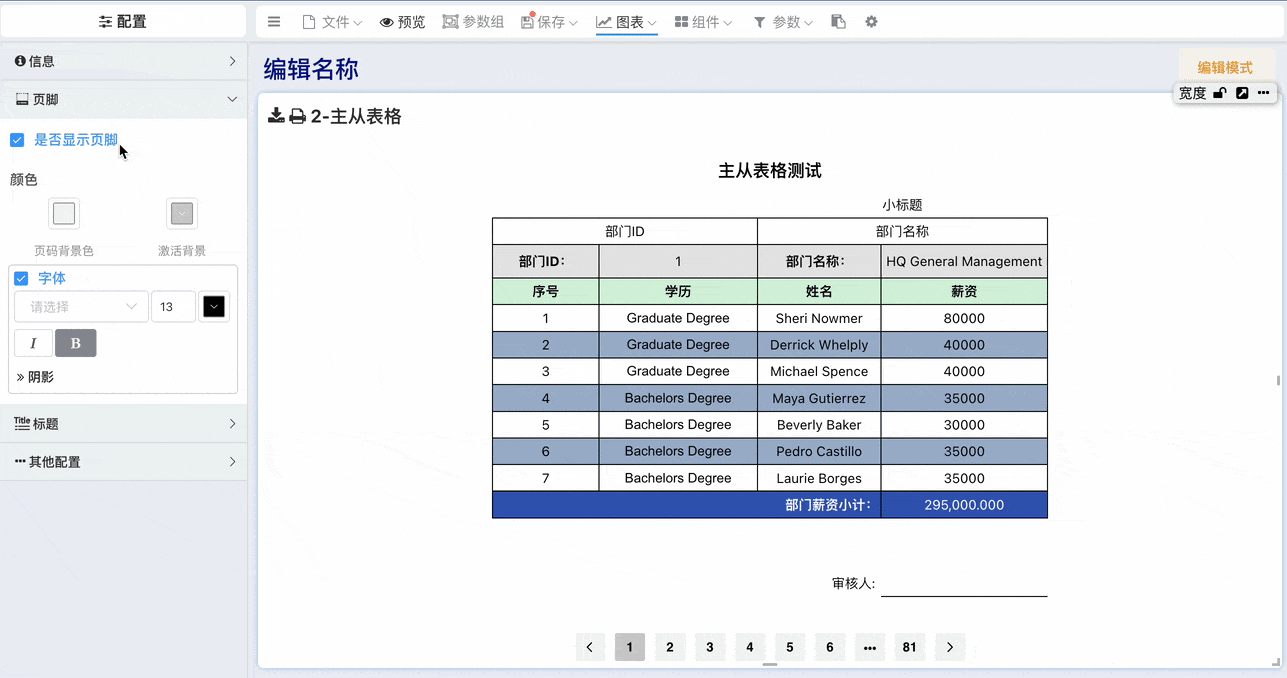Click the 部门薪资小计 label cell
The height and width of the screenshot is (678, 1287).
coord(686,505)
